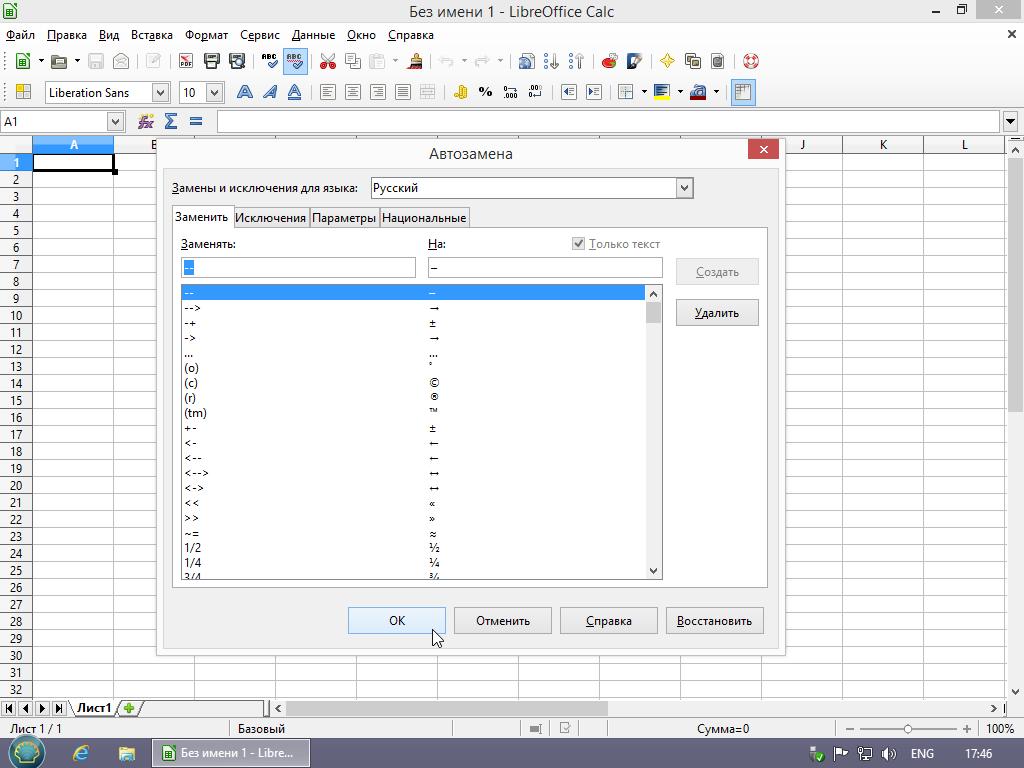Screen dimensions: 1024x768
Task: Open the Styles and Formatting icon
Action: tap(24, 92)
